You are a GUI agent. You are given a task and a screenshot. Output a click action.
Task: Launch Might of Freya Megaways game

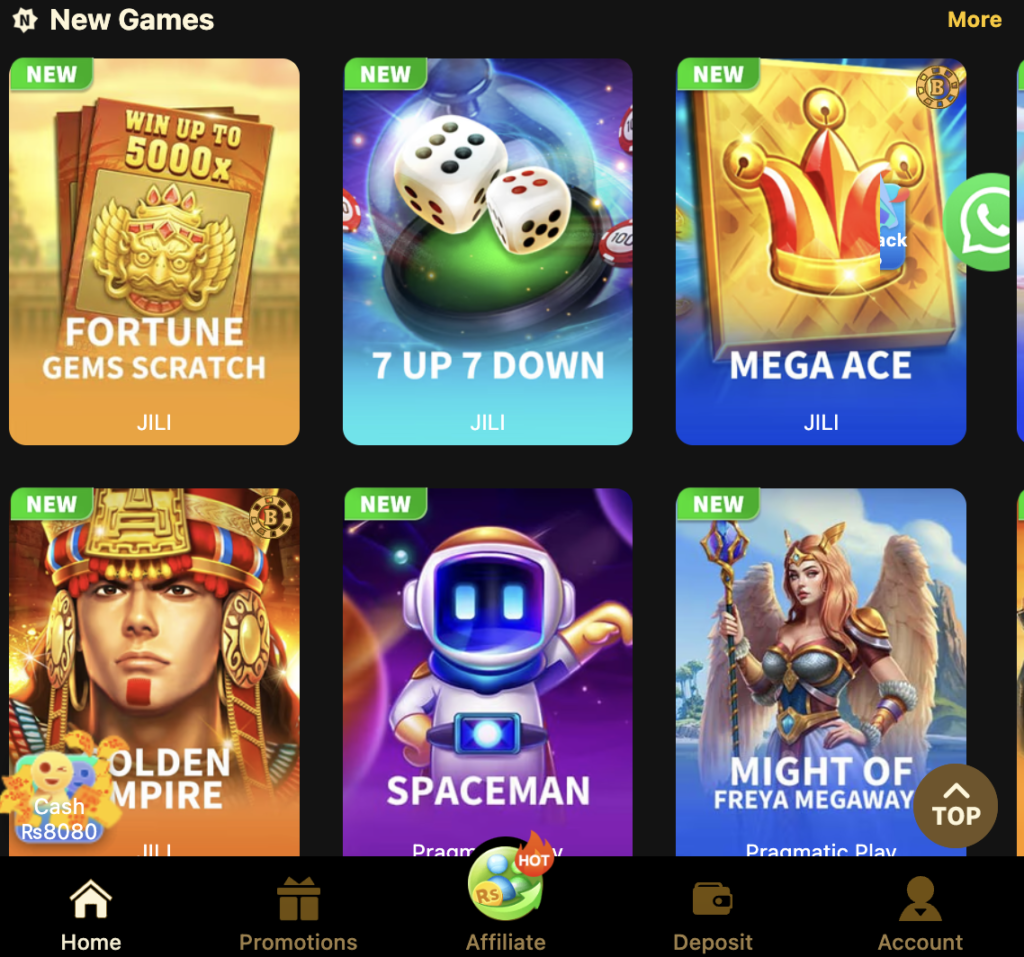(x=821, y=672)
